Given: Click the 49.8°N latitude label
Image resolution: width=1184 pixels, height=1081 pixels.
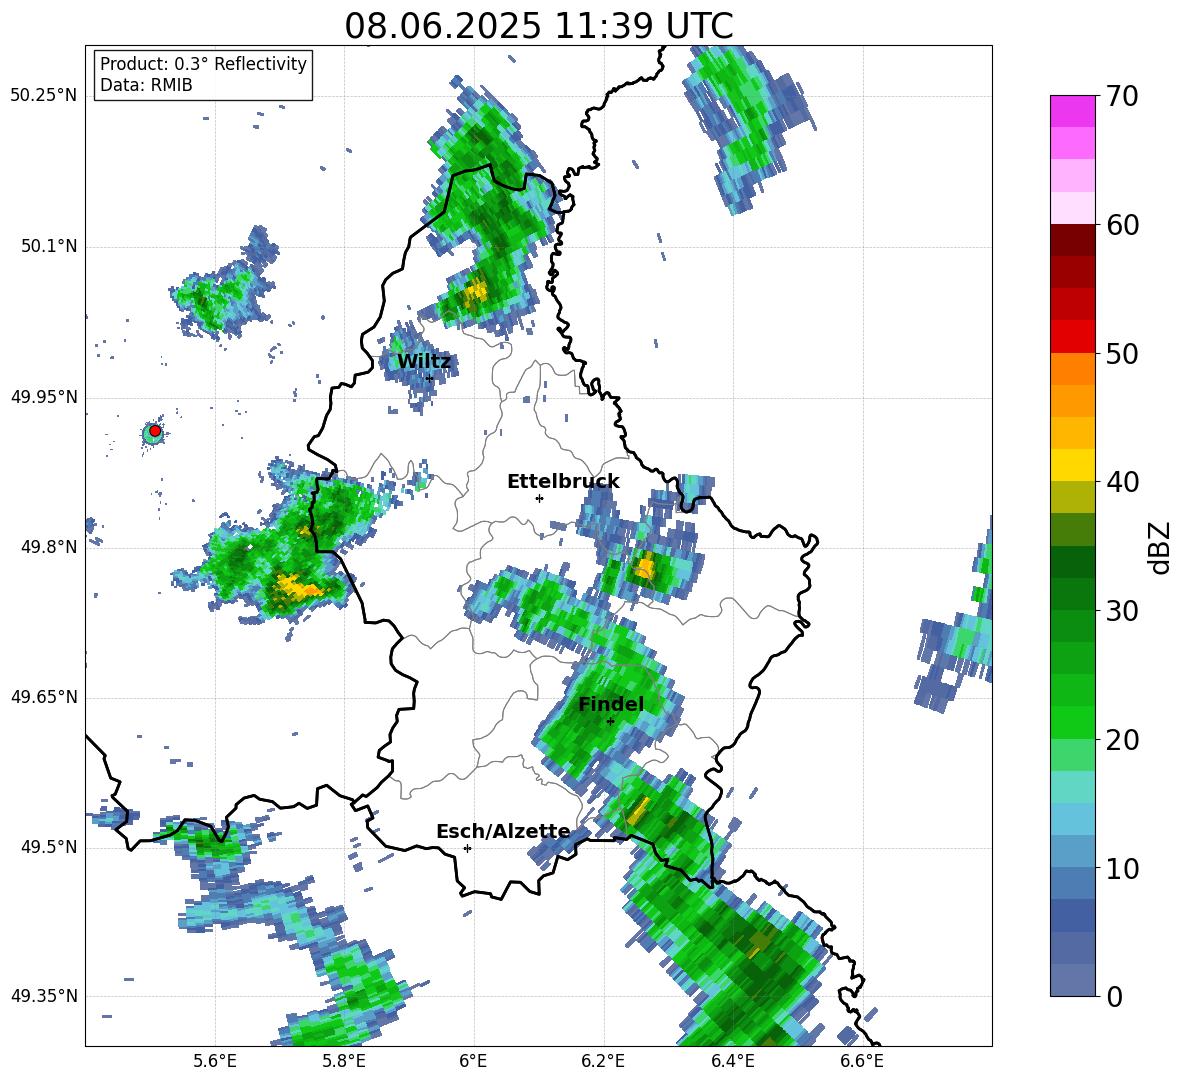Looking at the screenshot, I should point(48,547).
